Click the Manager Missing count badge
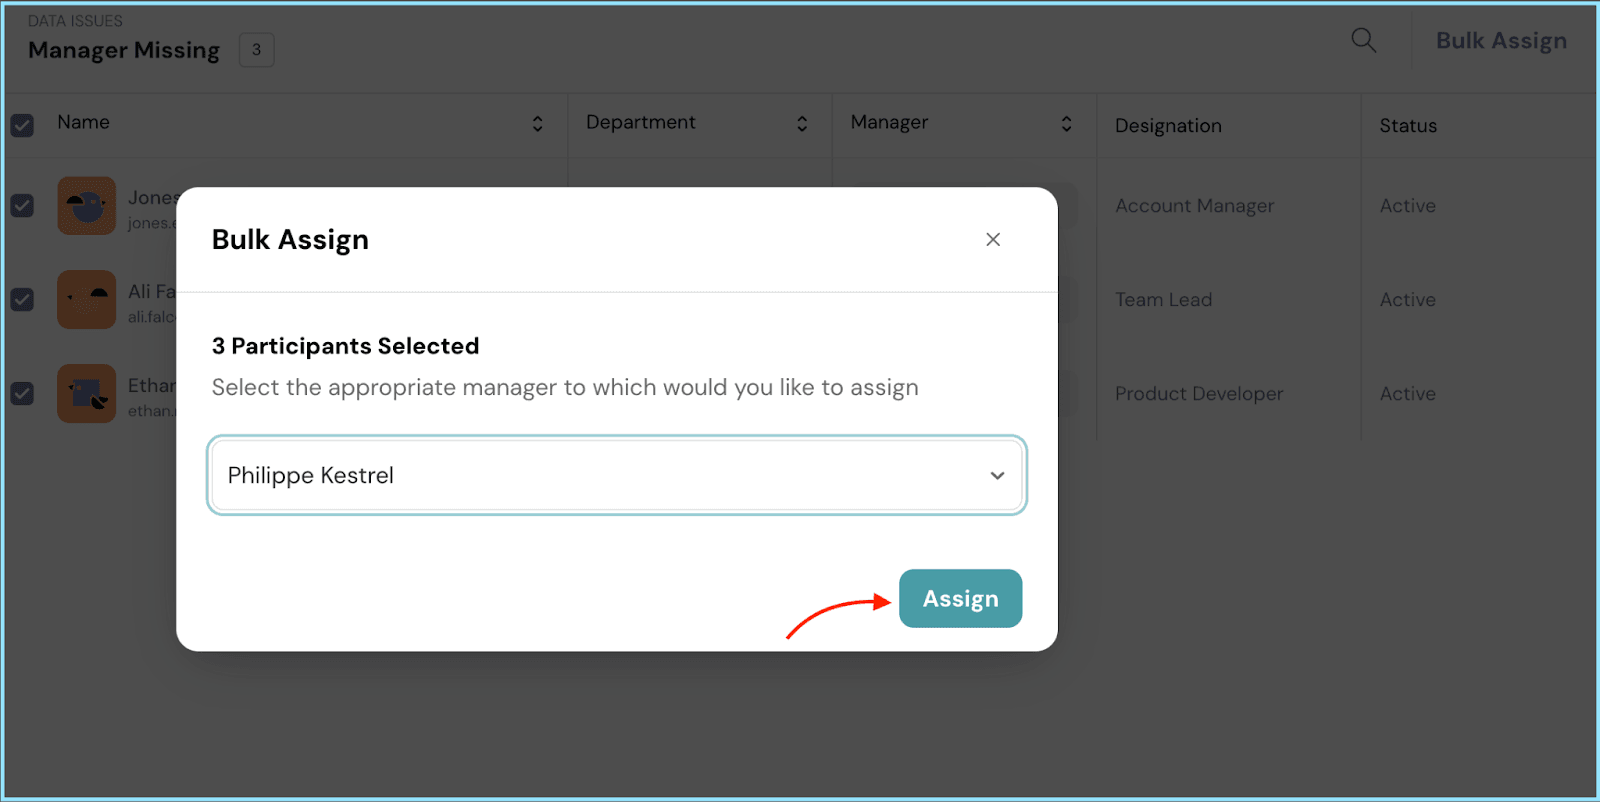1600x802 pixels. (256, 50)
